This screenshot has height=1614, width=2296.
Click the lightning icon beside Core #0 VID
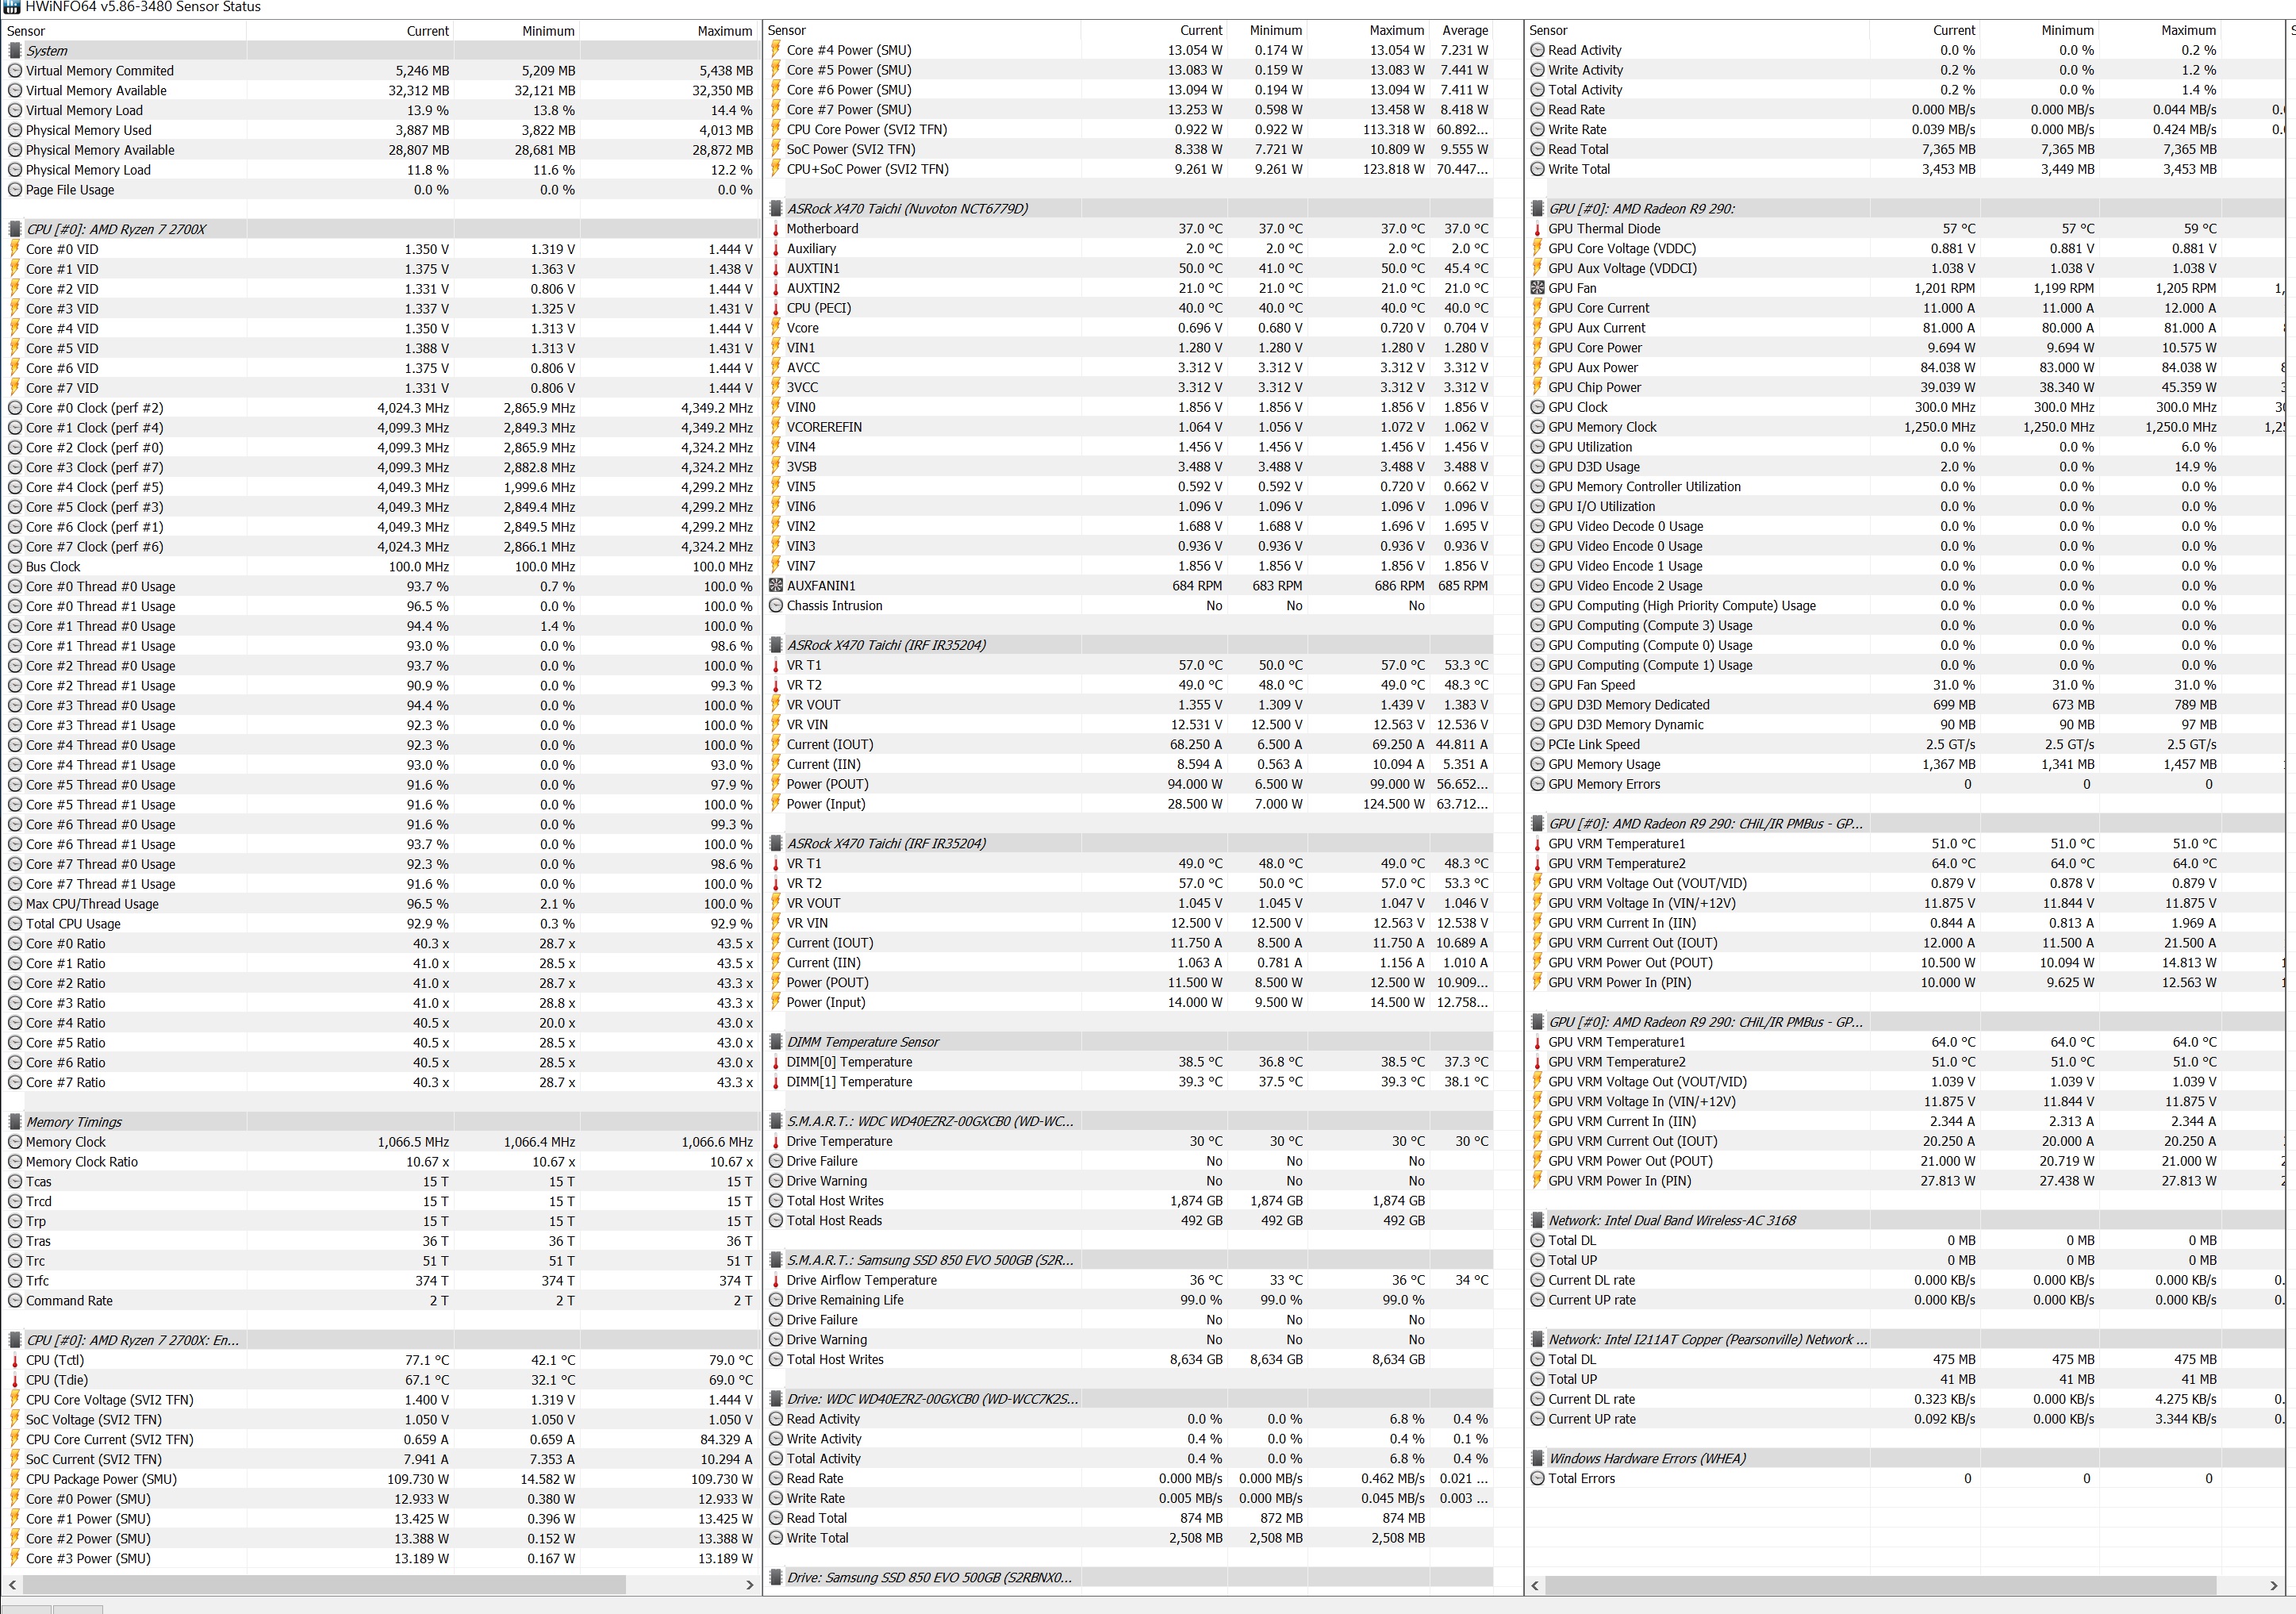point(15,249)
